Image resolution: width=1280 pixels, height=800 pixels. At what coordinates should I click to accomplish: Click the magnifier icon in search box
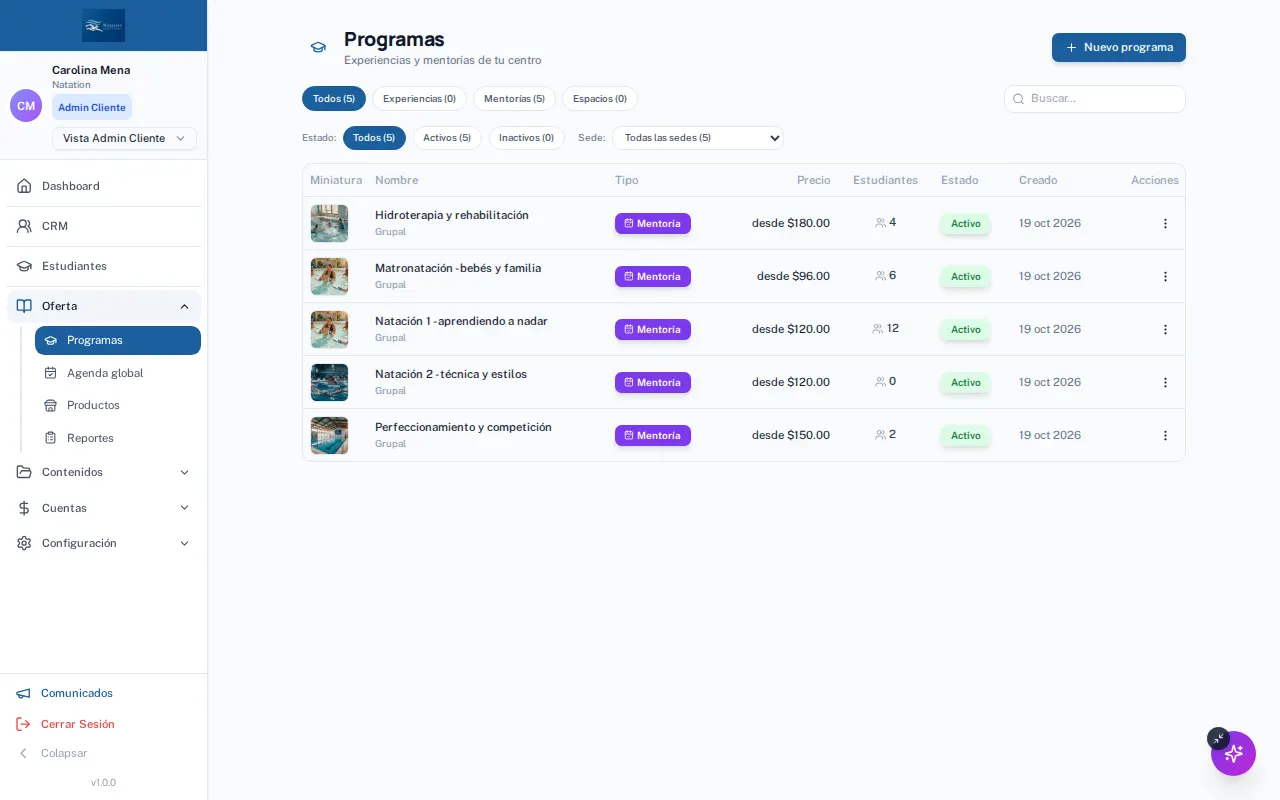click(x=1019, y=99)
